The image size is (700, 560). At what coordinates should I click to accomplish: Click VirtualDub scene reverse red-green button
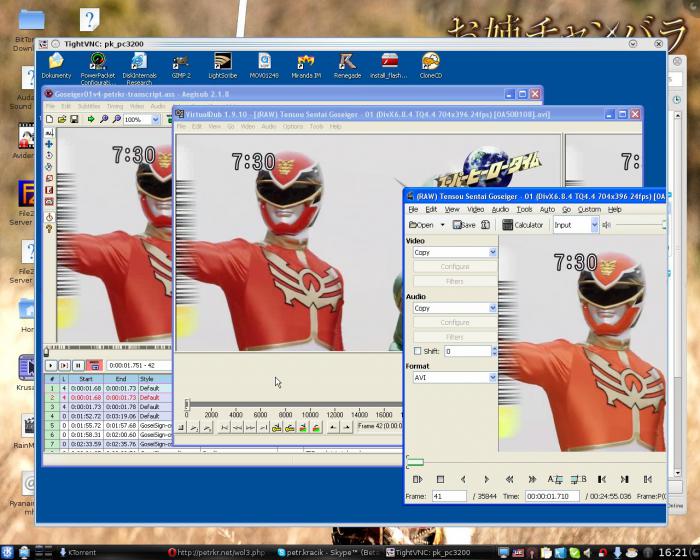pyautogui.click(x=303, y=428)
